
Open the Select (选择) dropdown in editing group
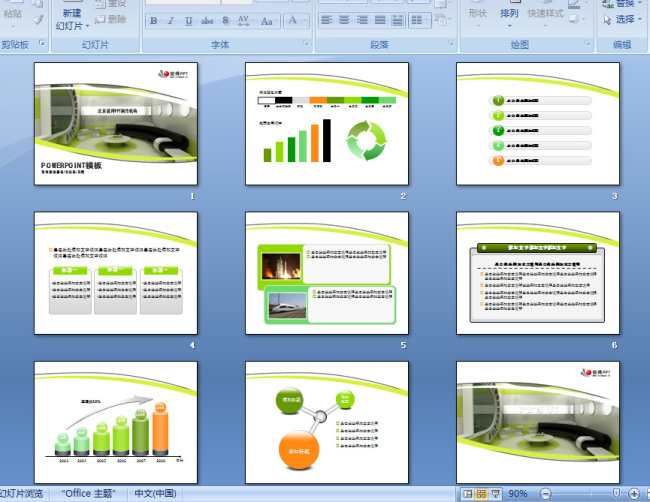[x=625, y=19]
